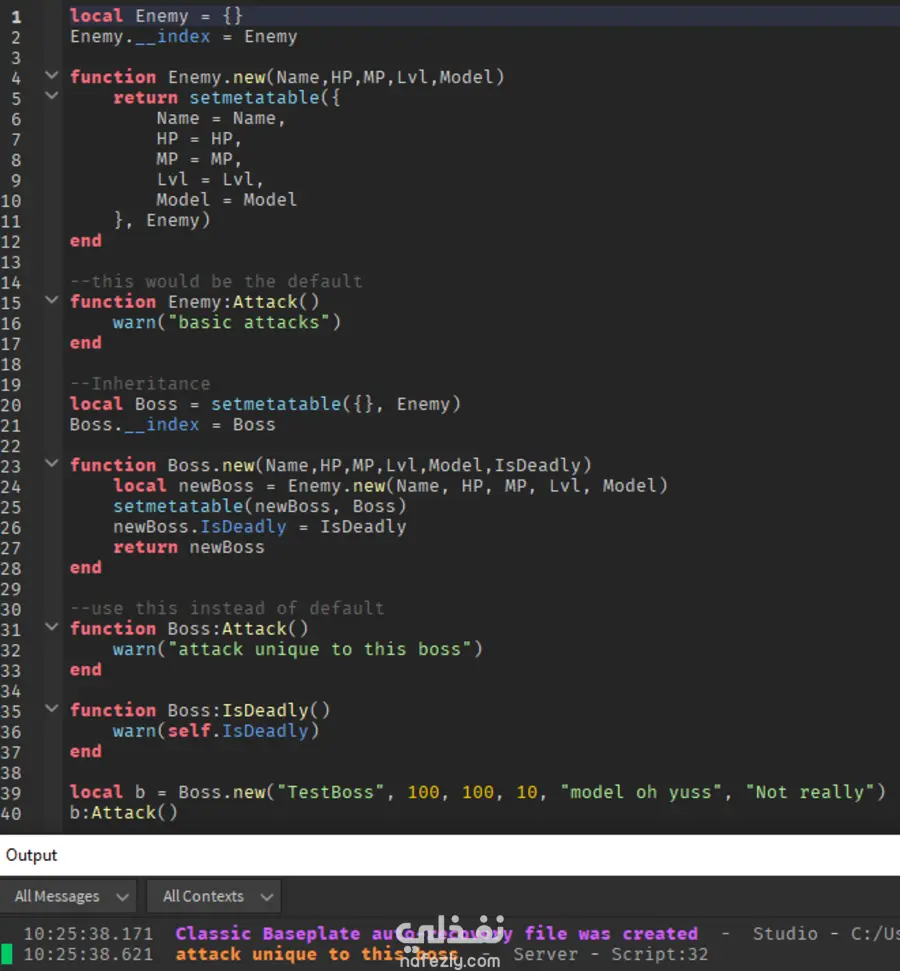900x971 pixels.
Task: Click the Classic Baseplate auto-recovery output message
Action: click(x=436, y=934)
